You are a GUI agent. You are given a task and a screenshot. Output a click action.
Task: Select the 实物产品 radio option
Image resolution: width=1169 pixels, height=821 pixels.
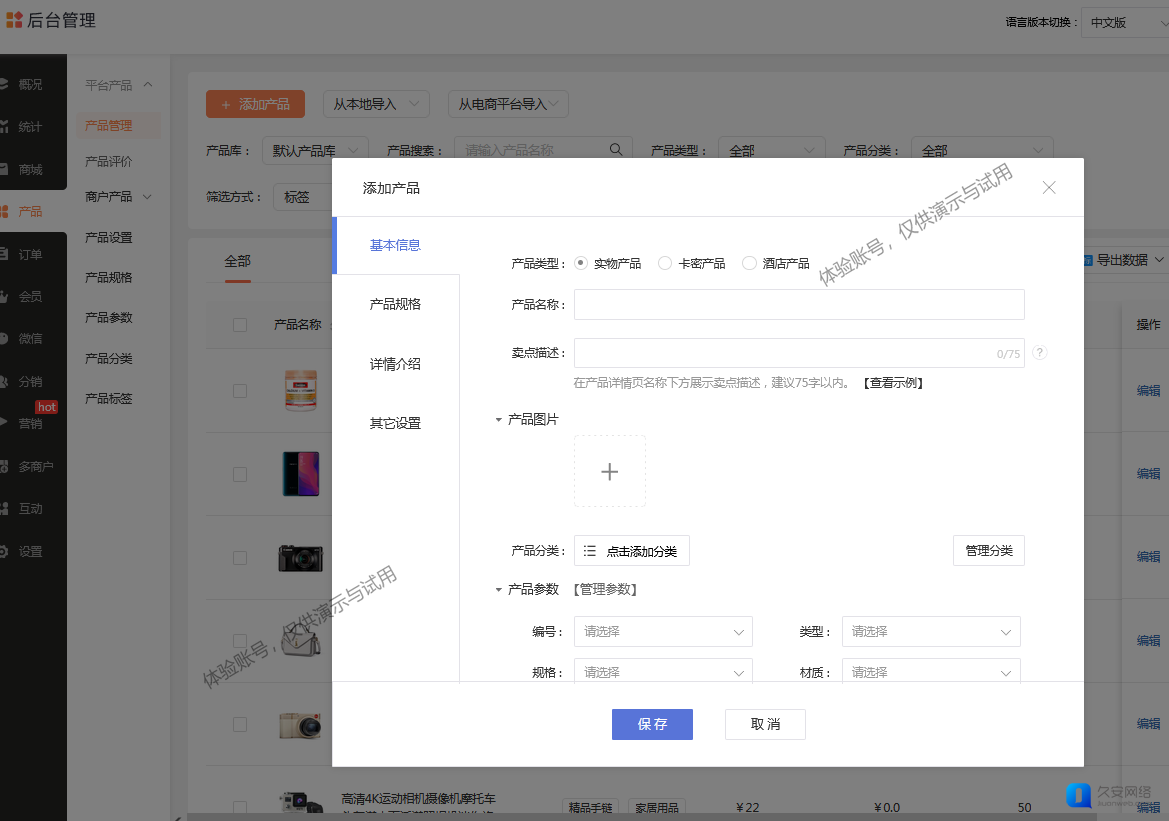click(x=581, y=263)
